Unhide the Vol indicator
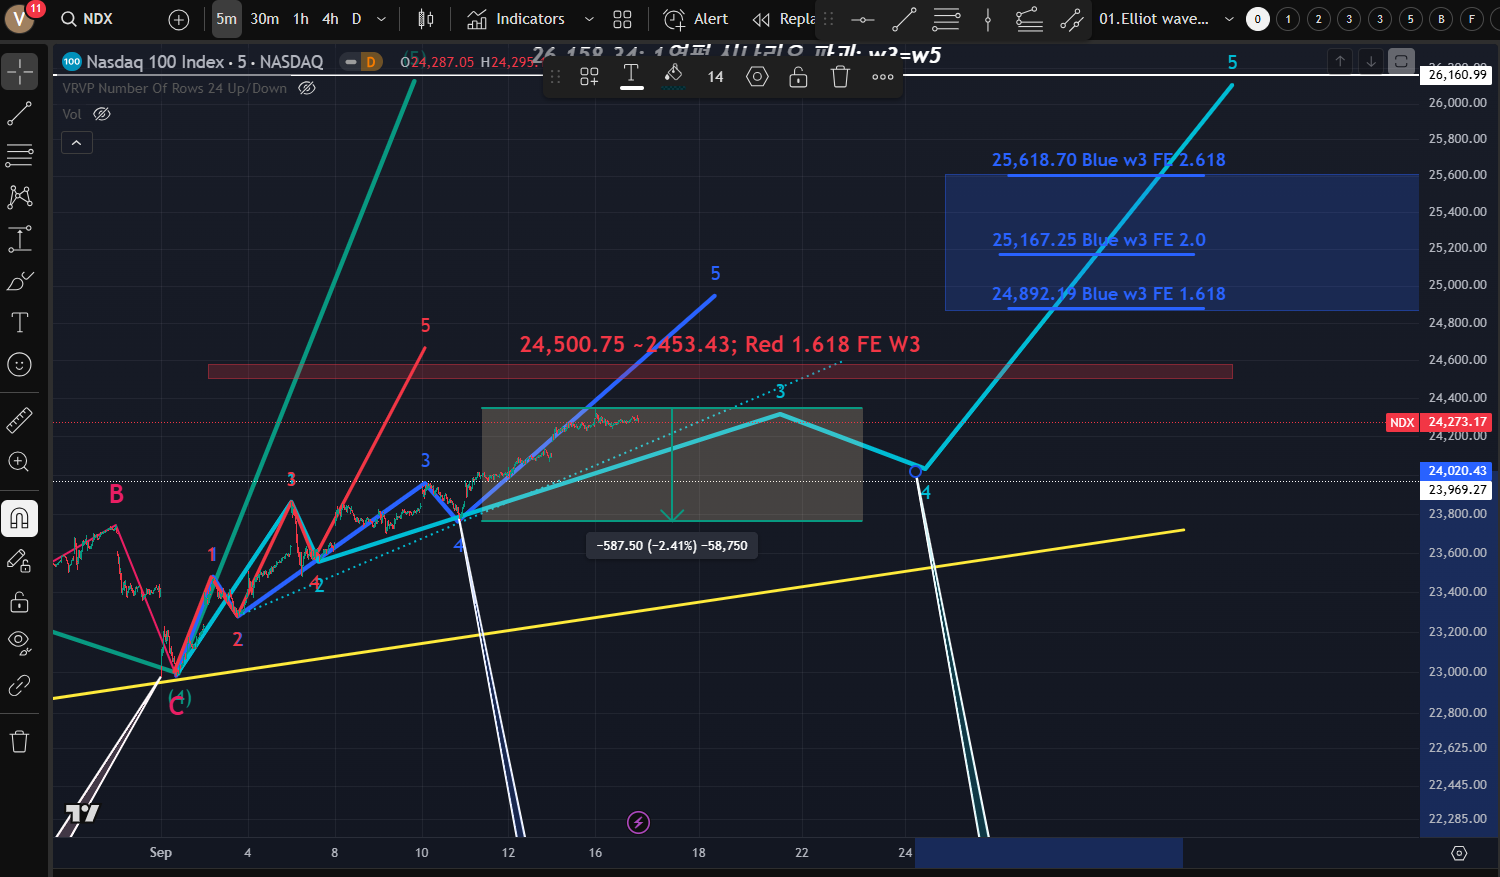1500x877 pixels. point(101,114)
